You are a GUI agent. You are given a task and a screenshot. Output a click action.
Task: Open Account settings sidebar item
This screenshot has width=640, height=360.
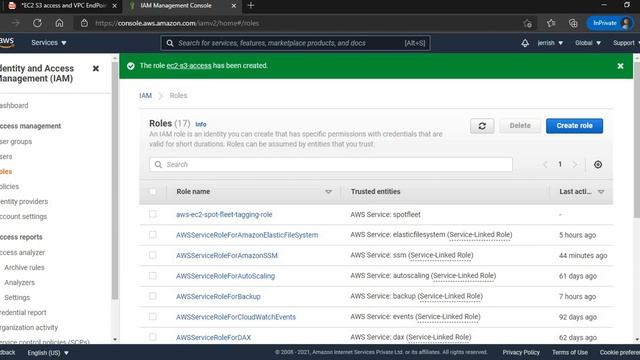[23, 216]
